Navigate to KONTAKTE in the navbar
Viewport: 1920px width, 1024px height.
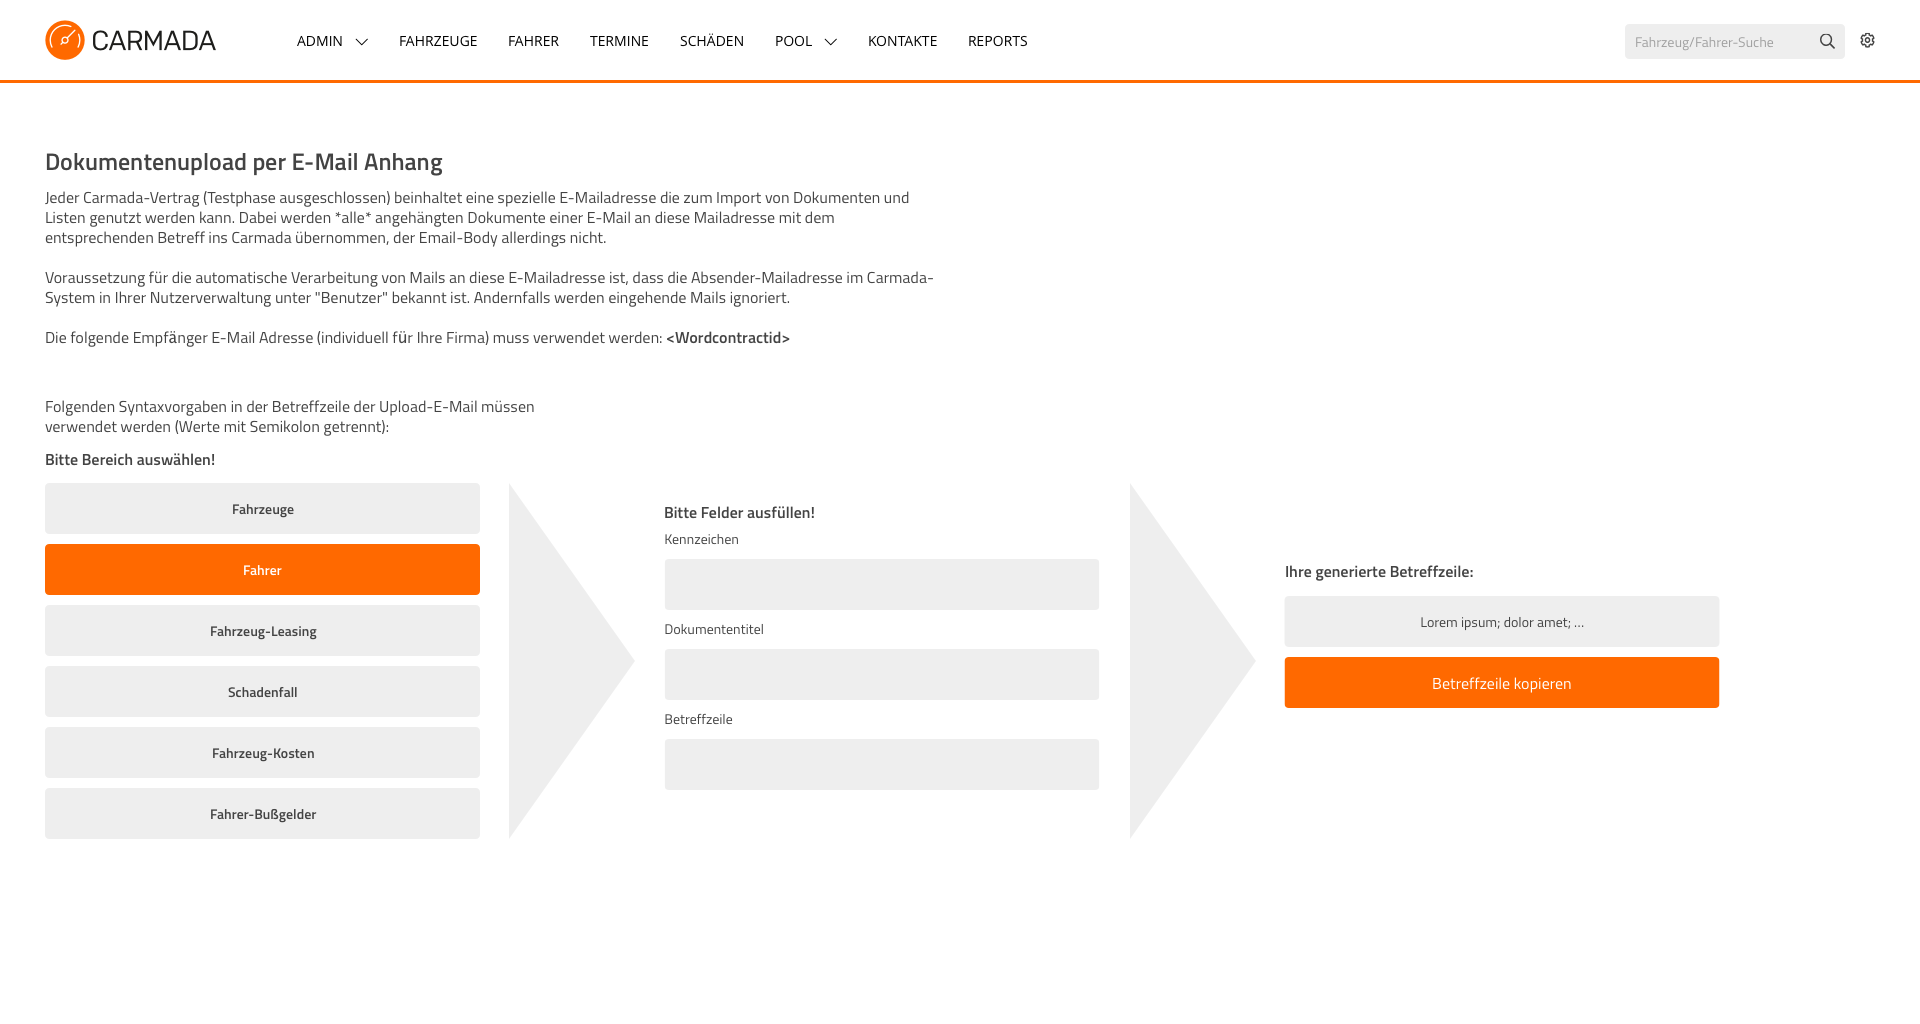coord(902,41)
